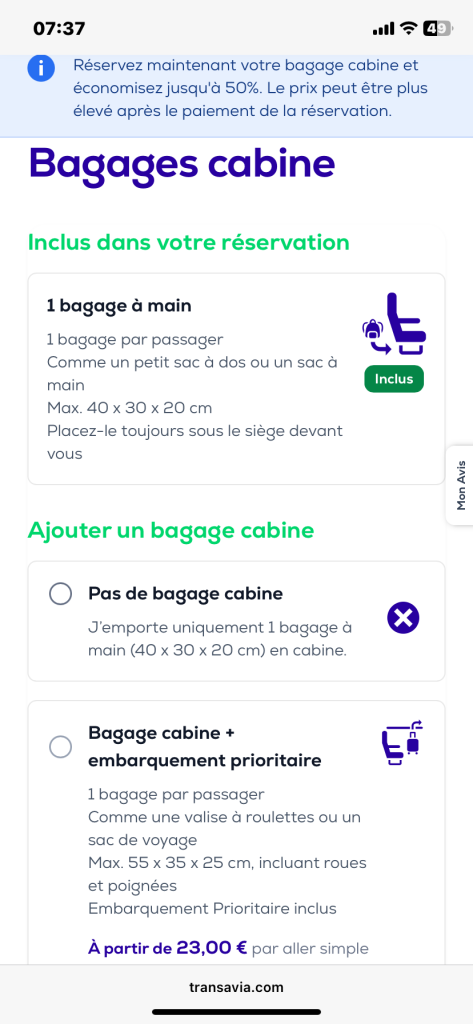Image resolution: width=473 pixels, height=1024 pixels.
Task: Click 'Inclus dans votre réservation' heading
Action: click(189, 242)
